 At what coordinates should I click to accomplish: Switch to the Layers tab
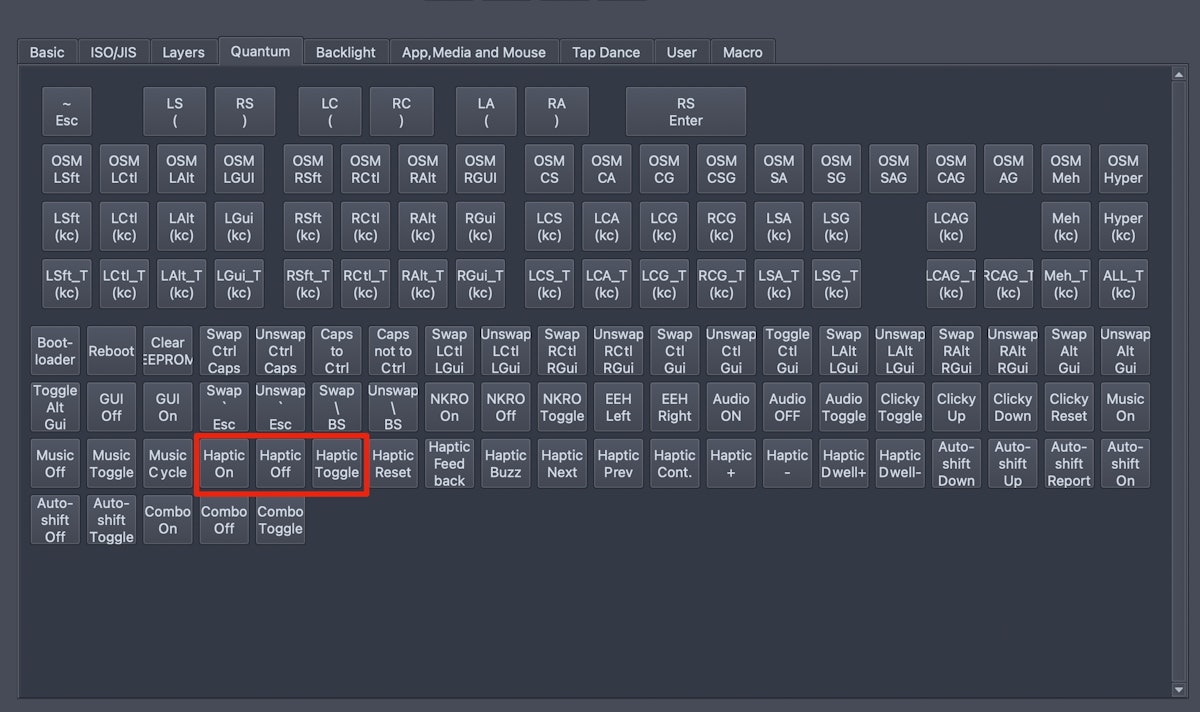click(183, 52)
